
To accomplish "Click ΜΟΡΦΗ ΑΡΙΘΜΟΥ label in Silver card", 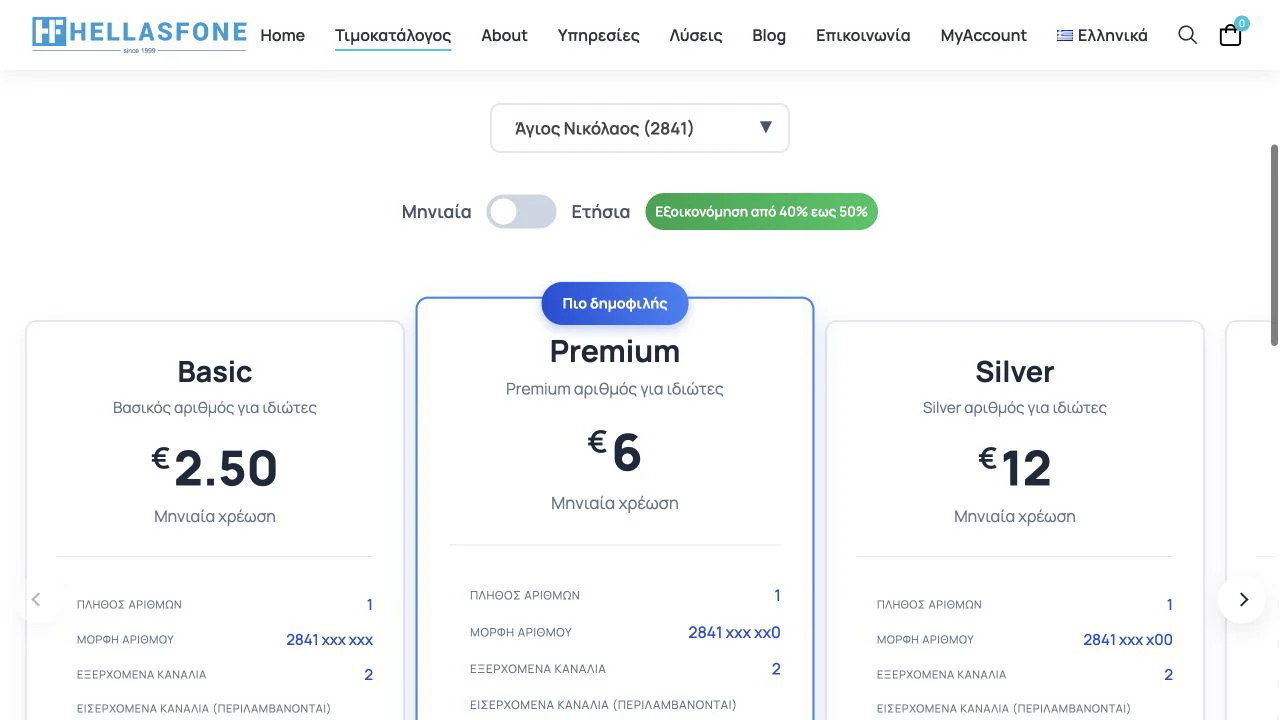I will (x=925, y=640).
